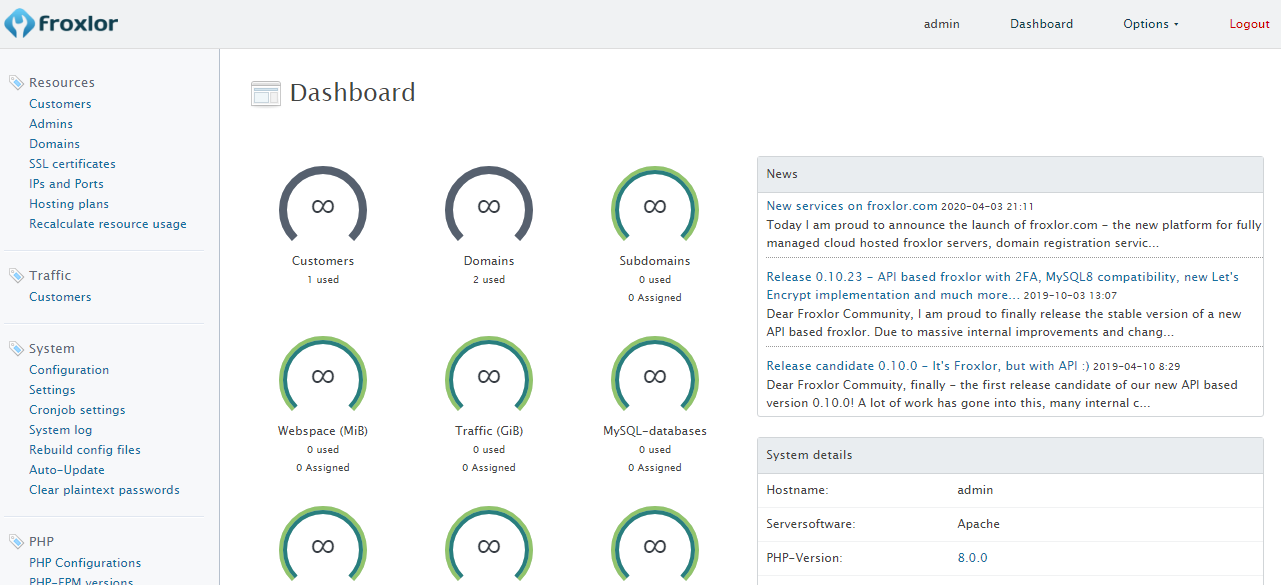Screen dimensions: 1281x585
Task: Click the System section tag icon
Action: pos(16,349)
